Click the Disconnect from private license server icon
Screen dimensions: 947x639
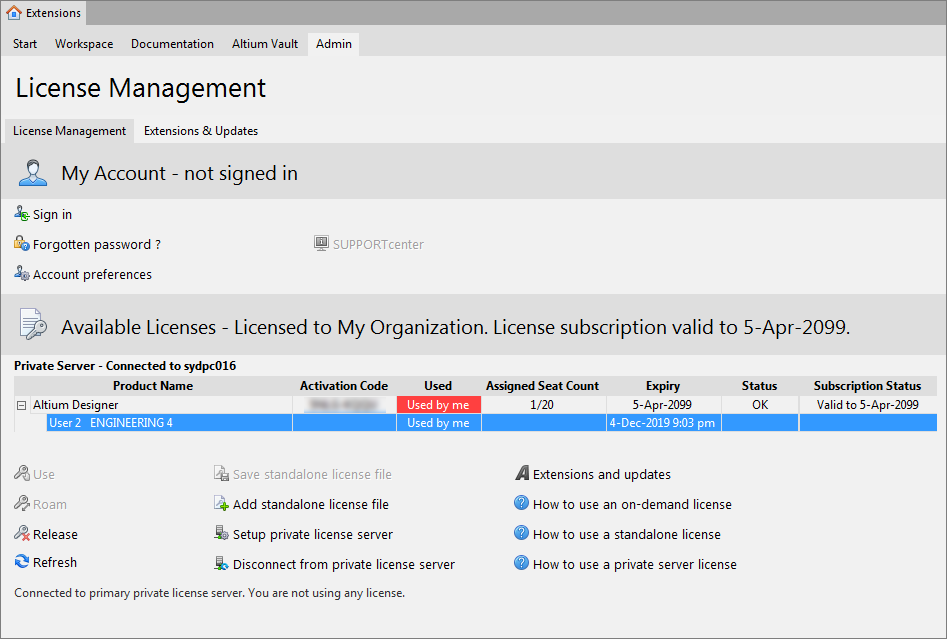tap(222, 564)
